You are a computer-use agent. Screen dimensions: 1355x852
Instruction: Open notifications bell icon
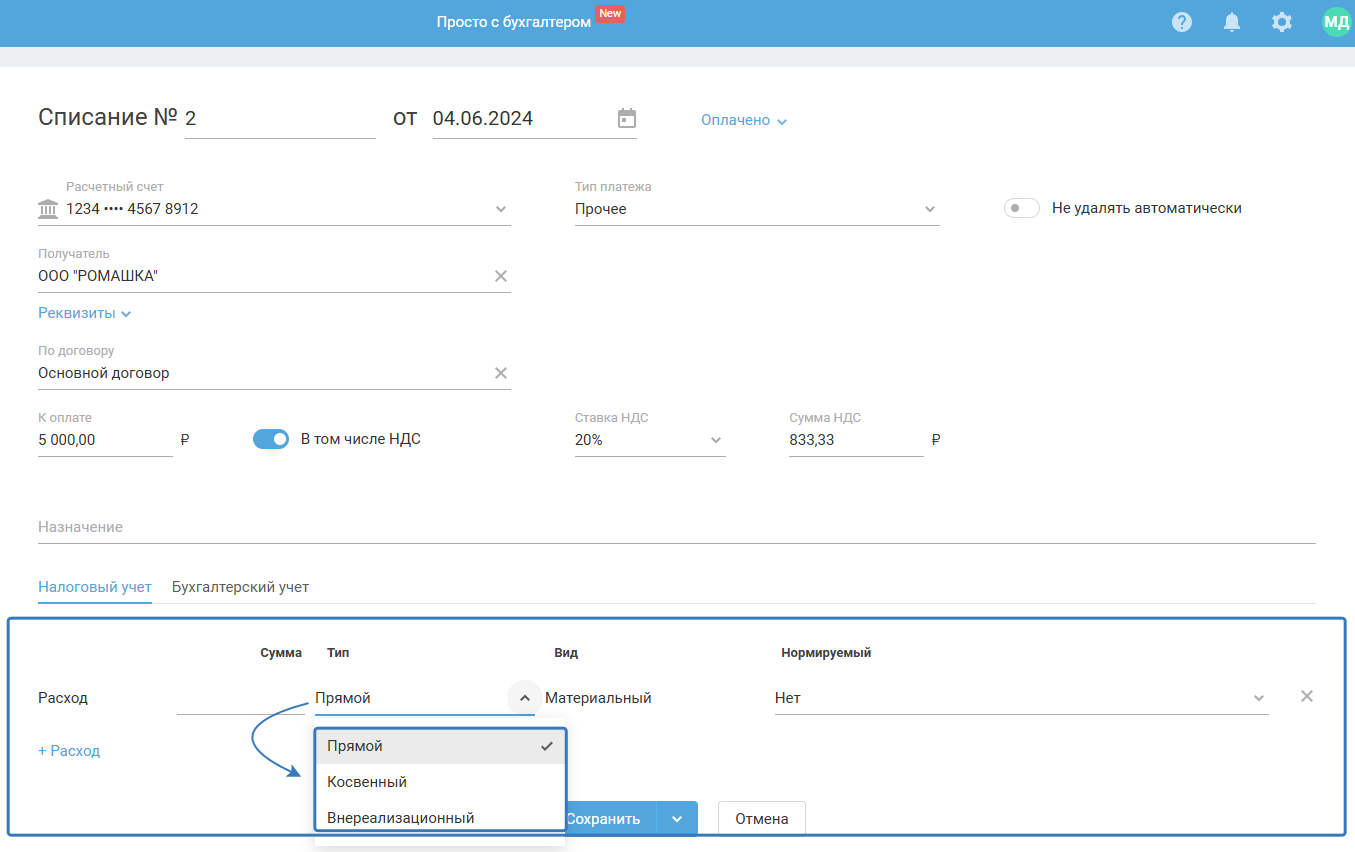pos(1232,22)
